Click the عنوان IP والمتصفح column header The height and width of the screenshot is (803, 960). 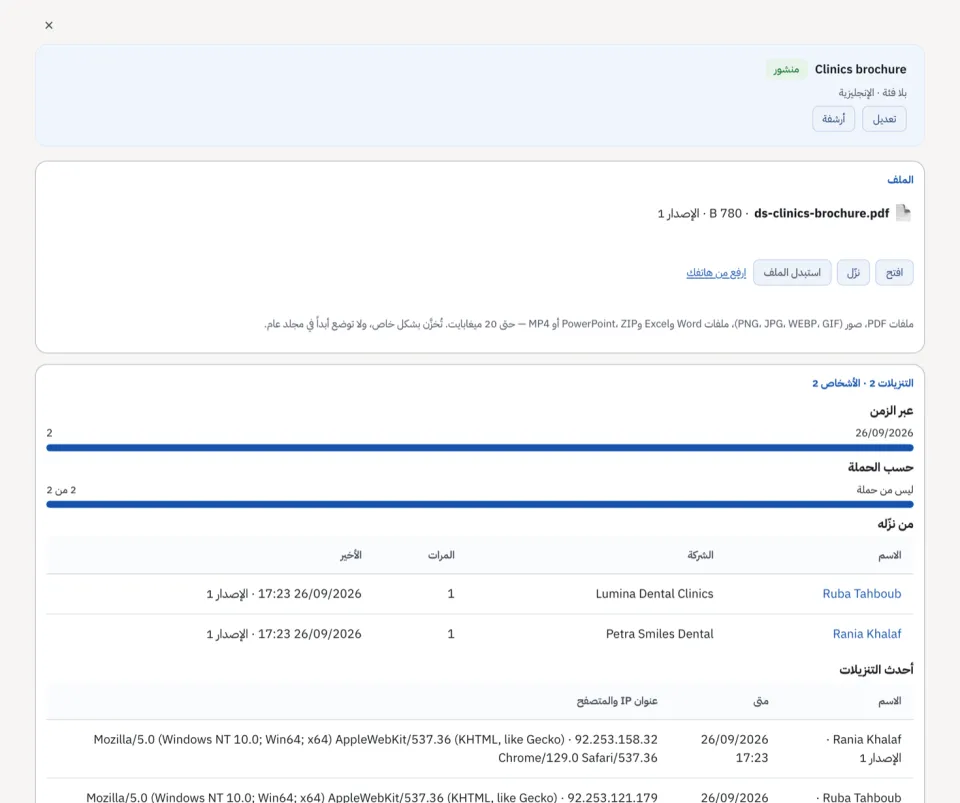tap(617, 701)
